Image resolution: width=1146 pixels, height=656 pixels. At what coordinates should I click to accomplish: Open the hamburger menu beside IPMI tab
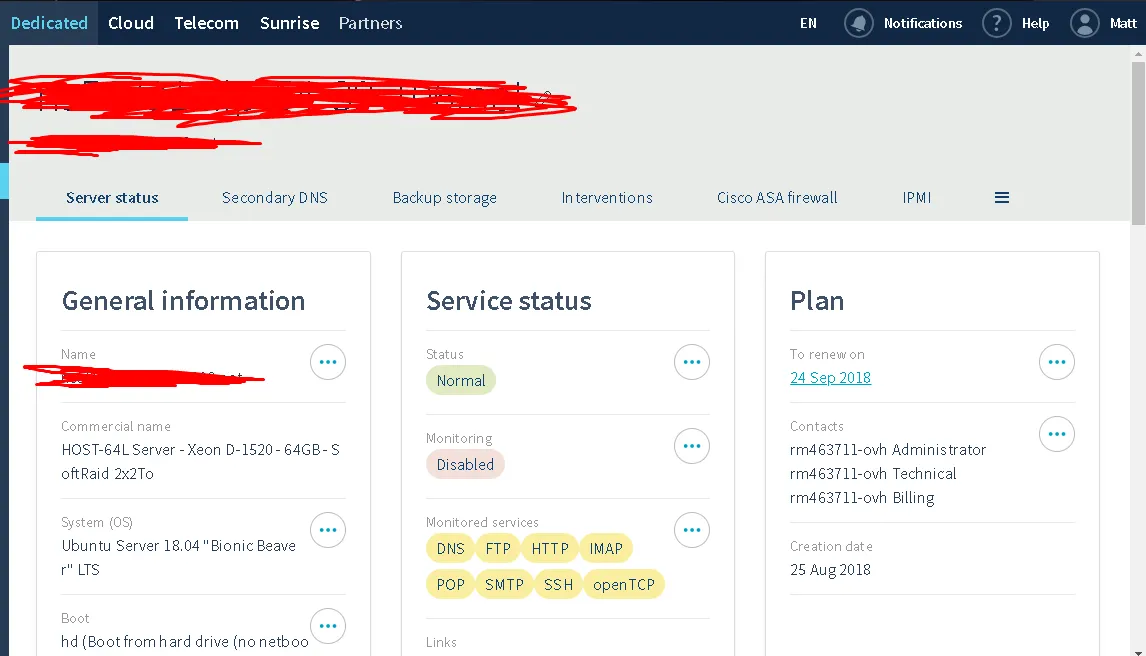tap(1001, 198)
